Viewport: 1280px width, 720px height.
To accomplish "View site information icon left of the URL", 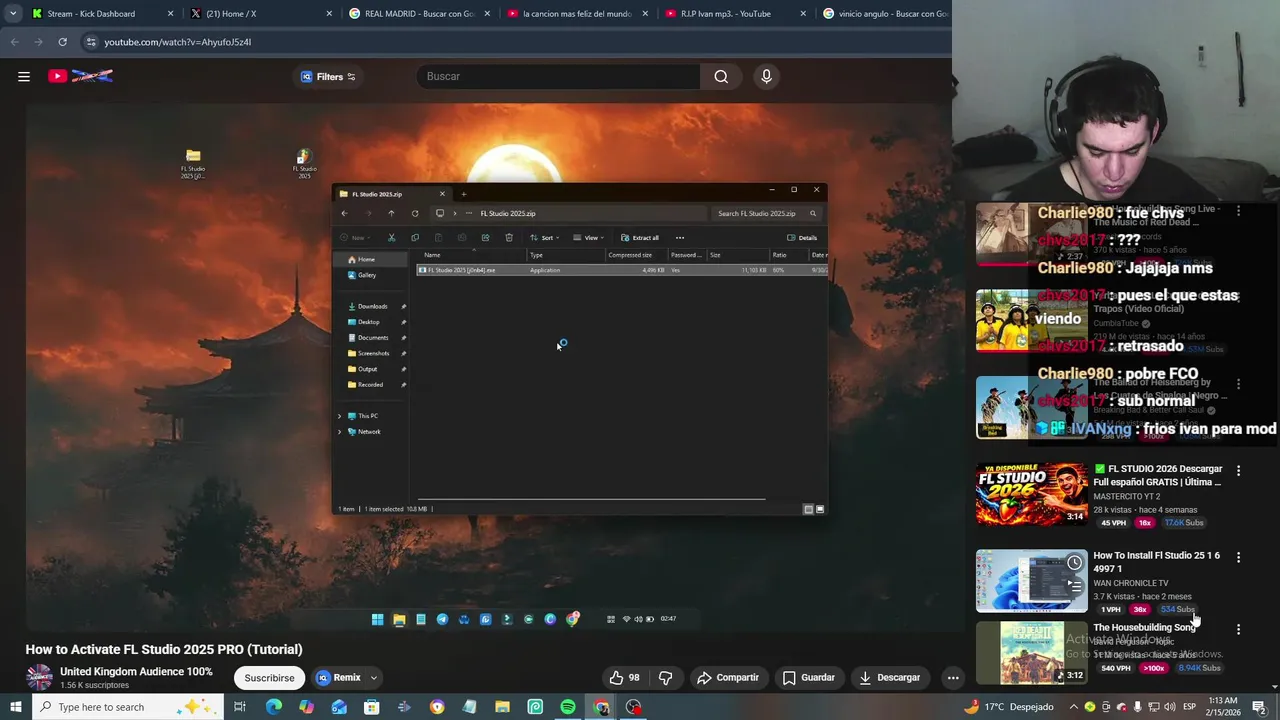I will [x=90, y=42].
